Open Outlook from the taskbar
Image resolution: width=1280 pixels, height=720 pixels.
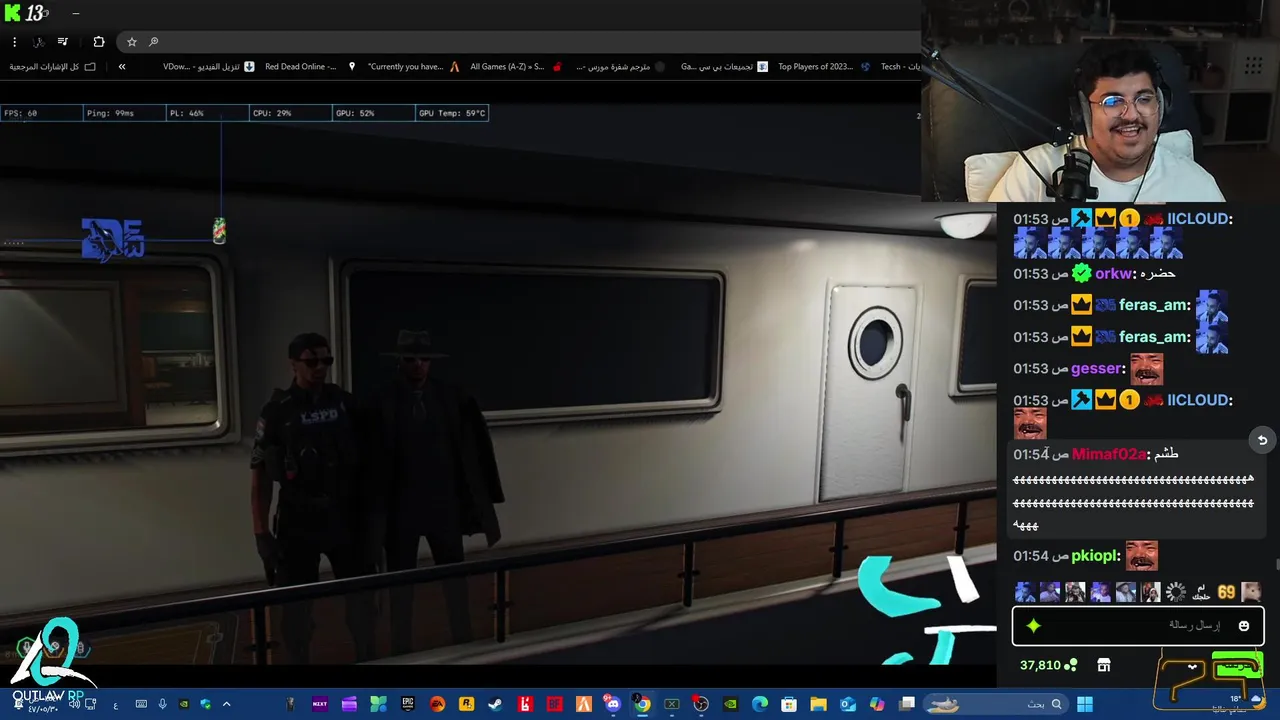[848, 704]
